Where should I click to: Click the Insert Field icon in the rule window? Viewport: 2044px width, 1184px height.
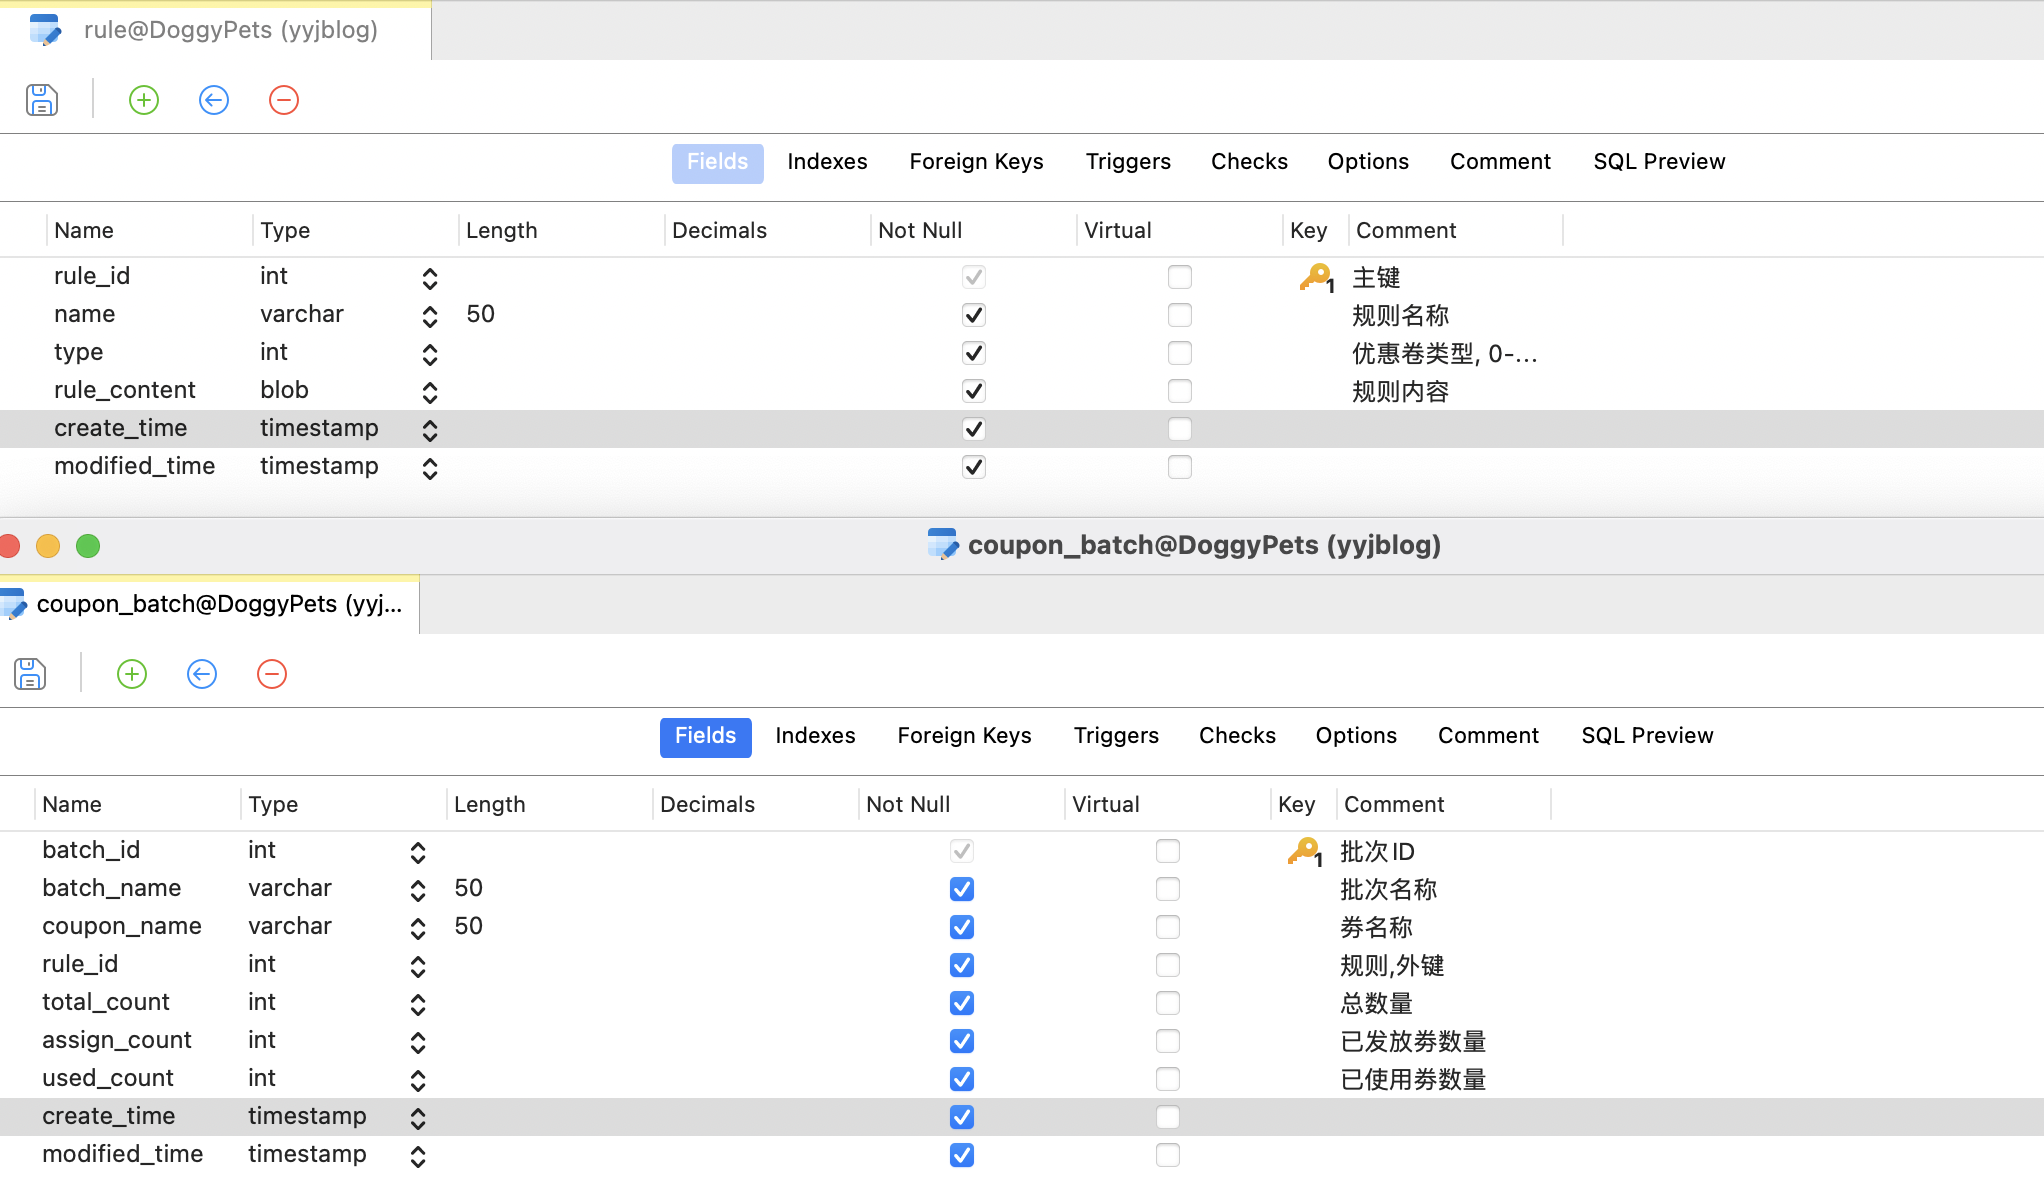[214, 100]
